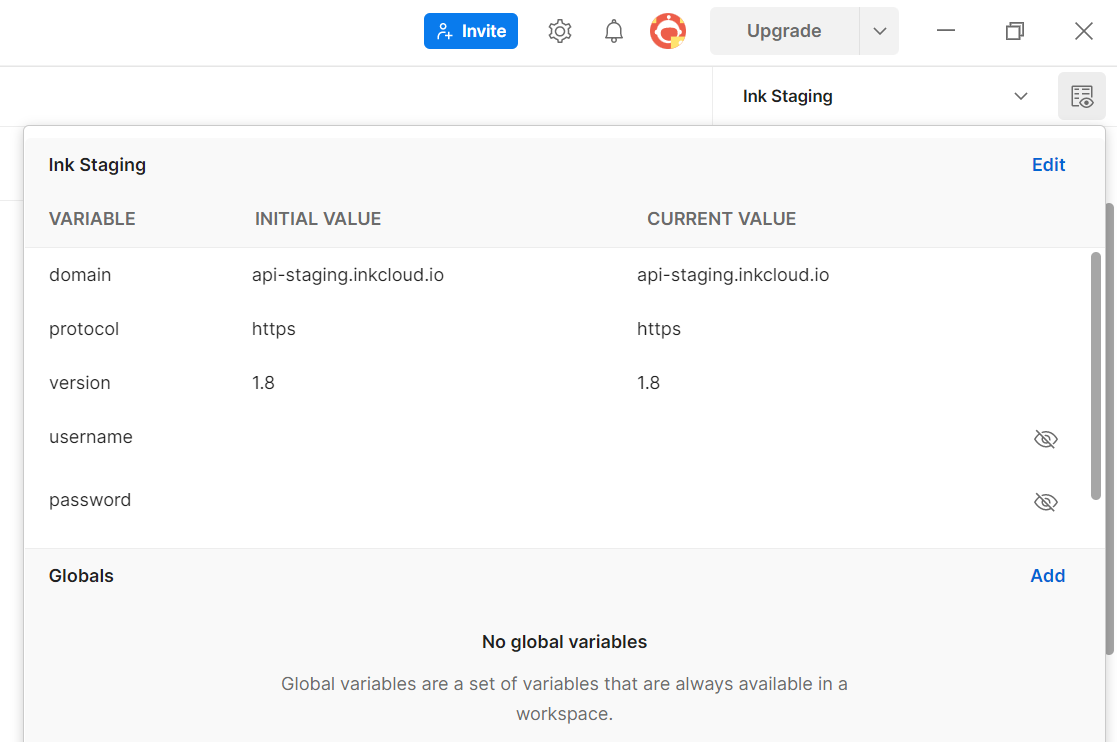Image resolution: width=1117 pixels, height=742 pixels.
Task: Restore down the application window
Action: tap(1014, 31)
